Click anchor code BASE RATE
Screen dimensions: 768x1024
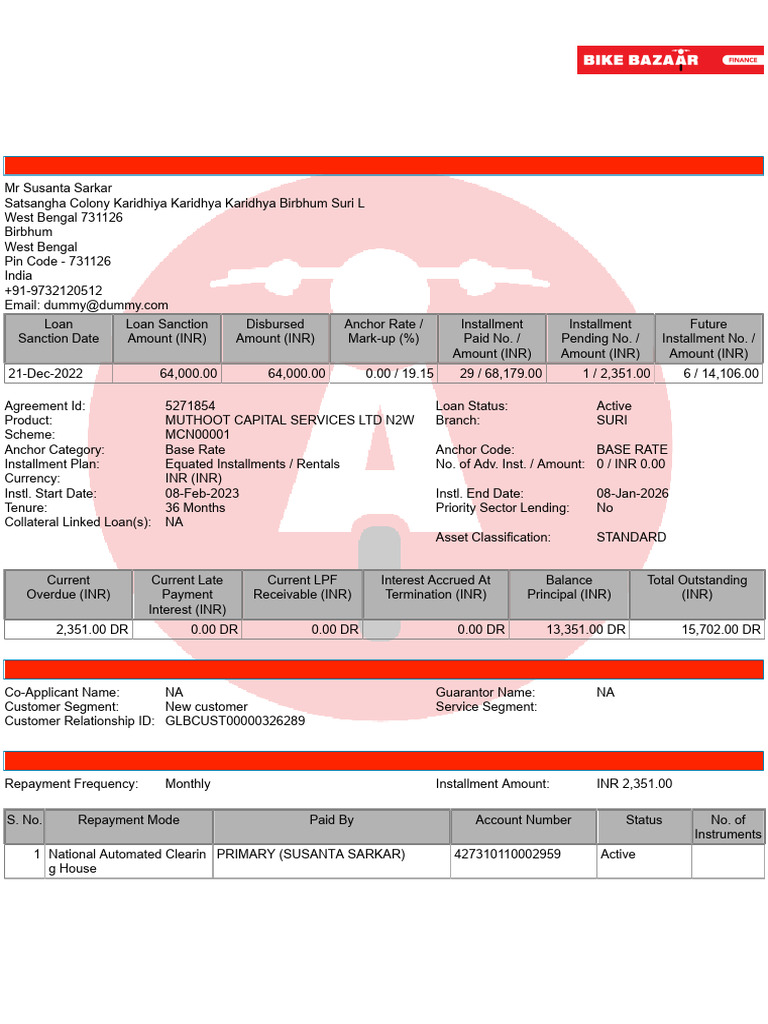pos(632,449)
